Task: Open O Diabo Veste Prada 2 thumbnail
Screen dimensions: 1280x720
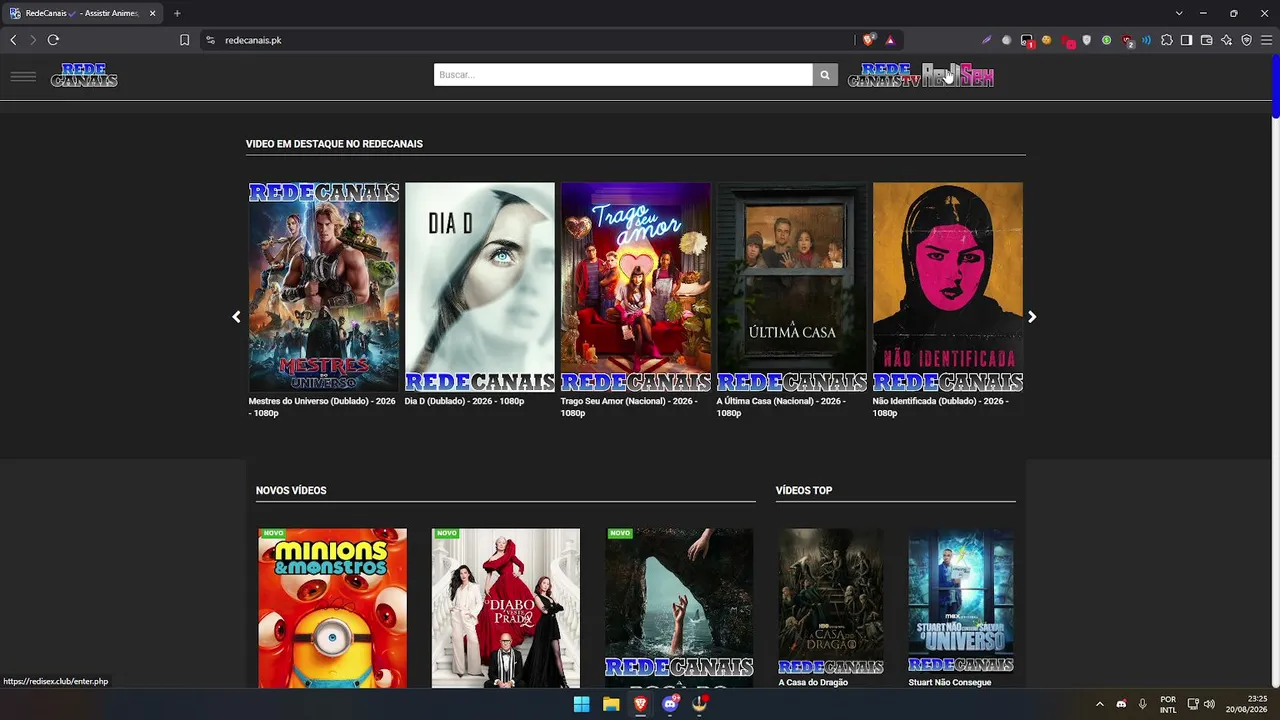Action: click(x=506, y=608)
